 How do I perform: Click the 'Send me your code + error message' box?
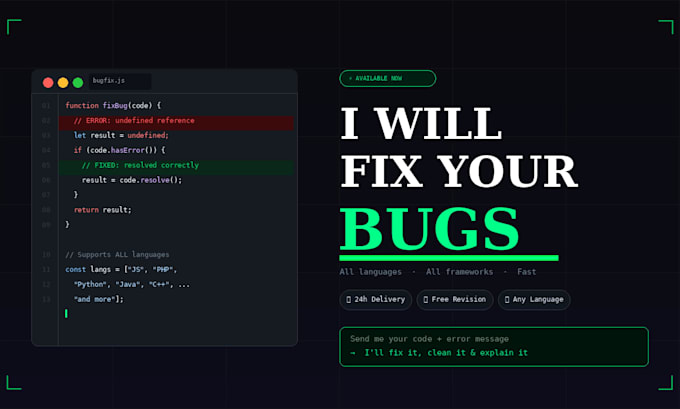click(x=494, y=347)
